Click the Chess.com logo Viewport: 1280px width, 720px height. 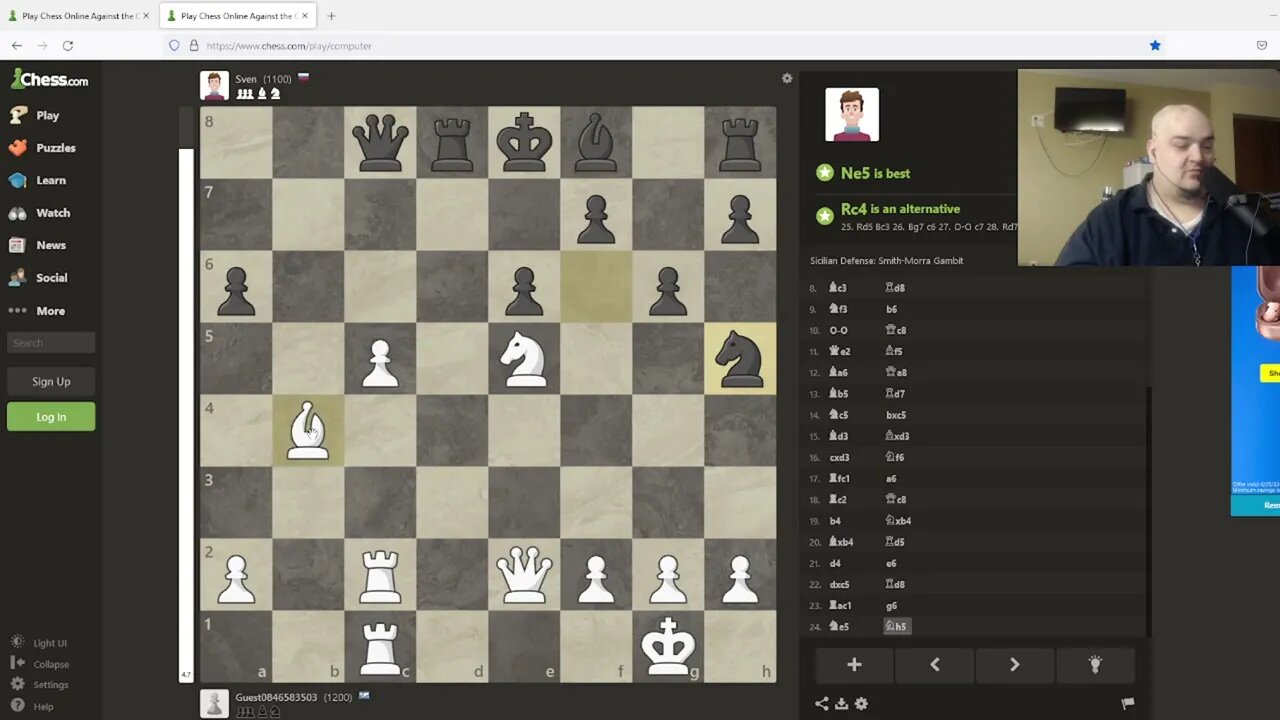pyautogui.click(x=49, y=80)
